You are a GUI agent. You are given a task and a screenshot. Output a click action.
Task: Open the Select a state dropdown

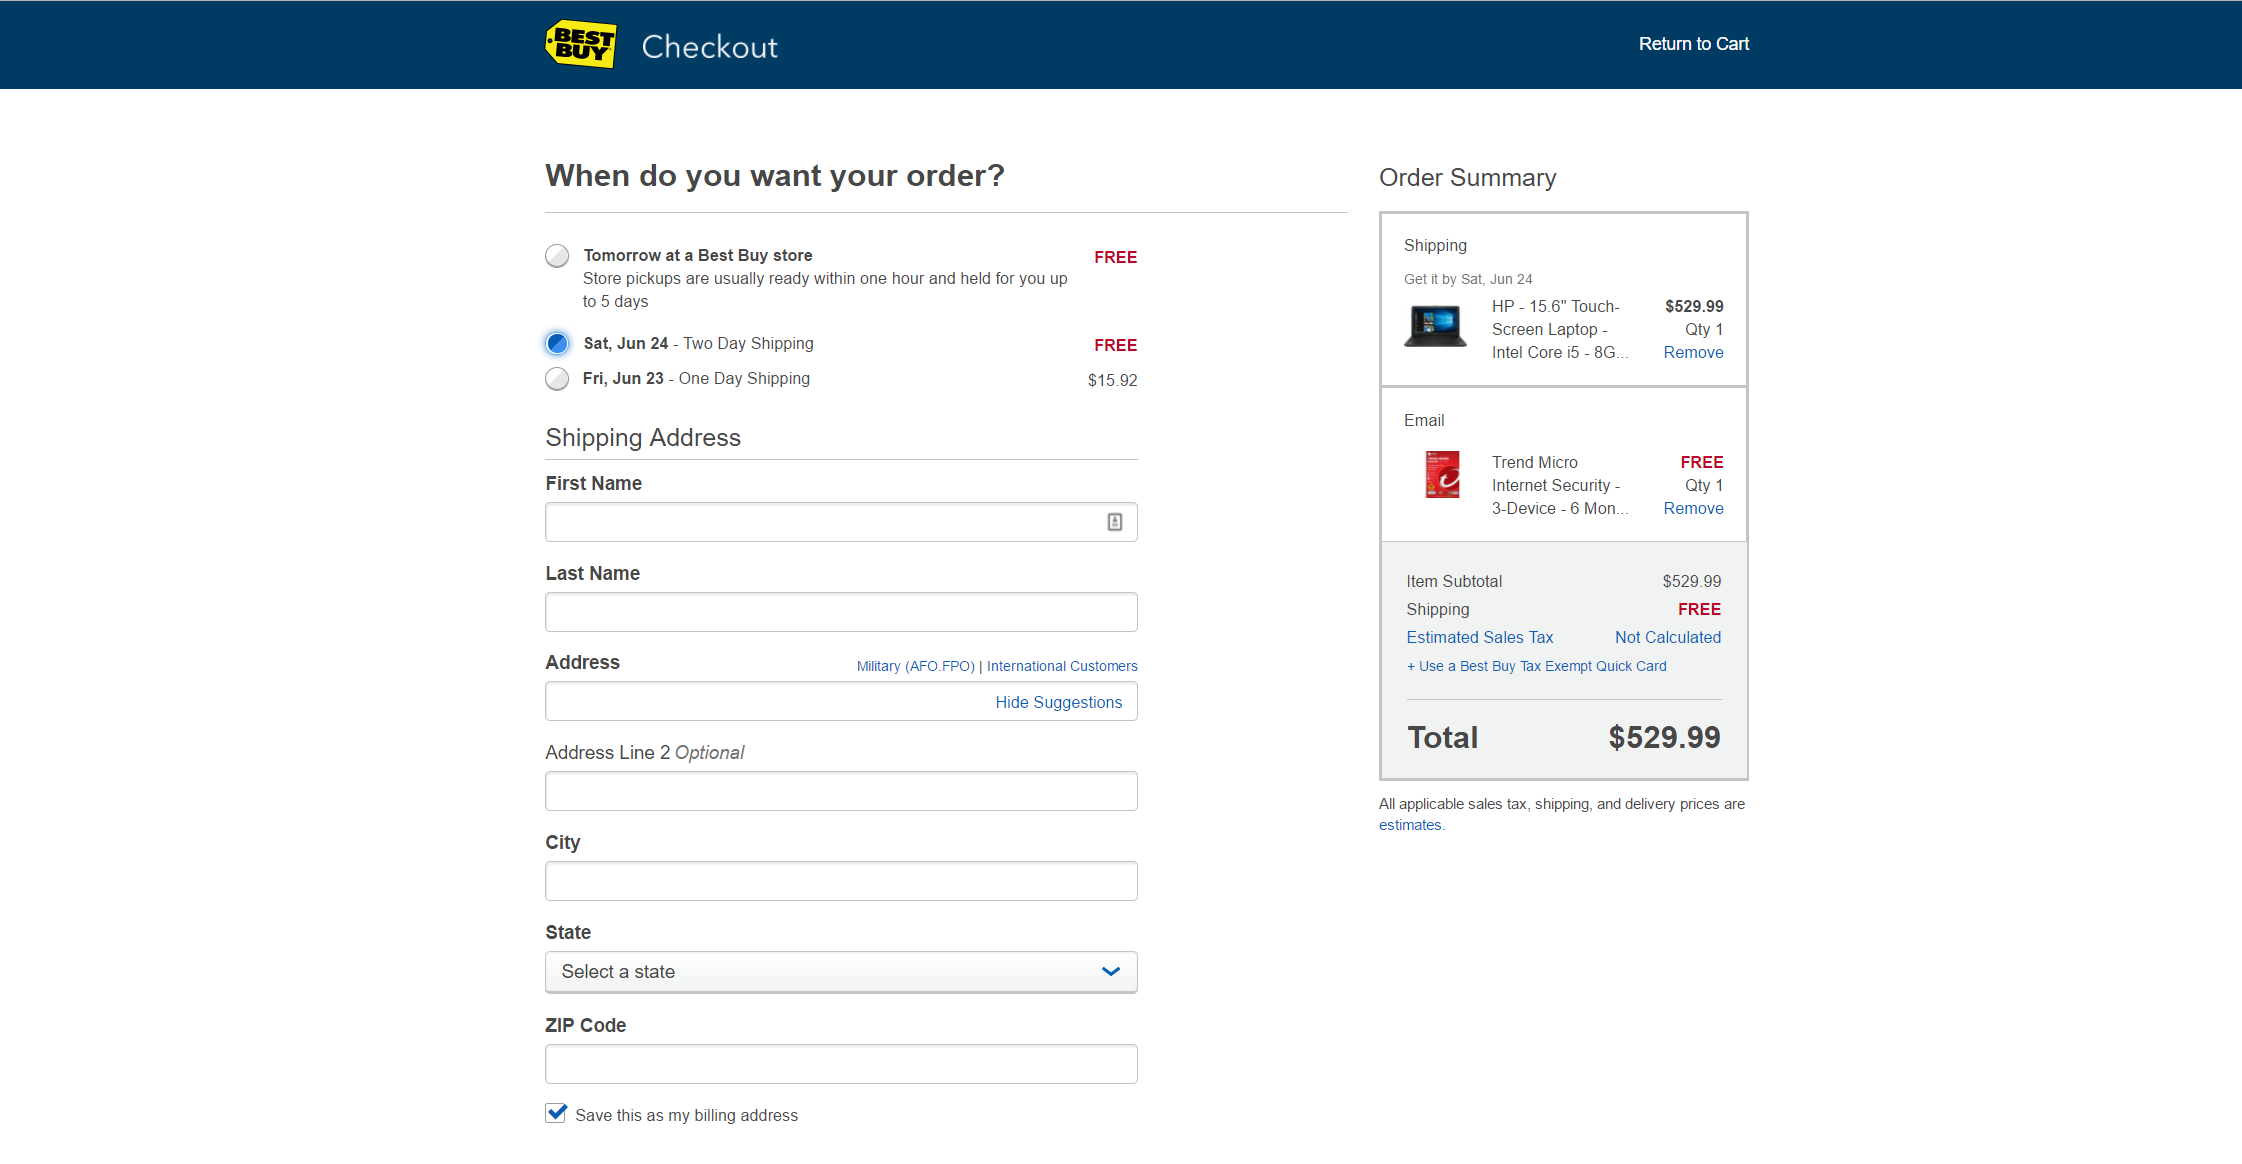(x=841, y=972)
